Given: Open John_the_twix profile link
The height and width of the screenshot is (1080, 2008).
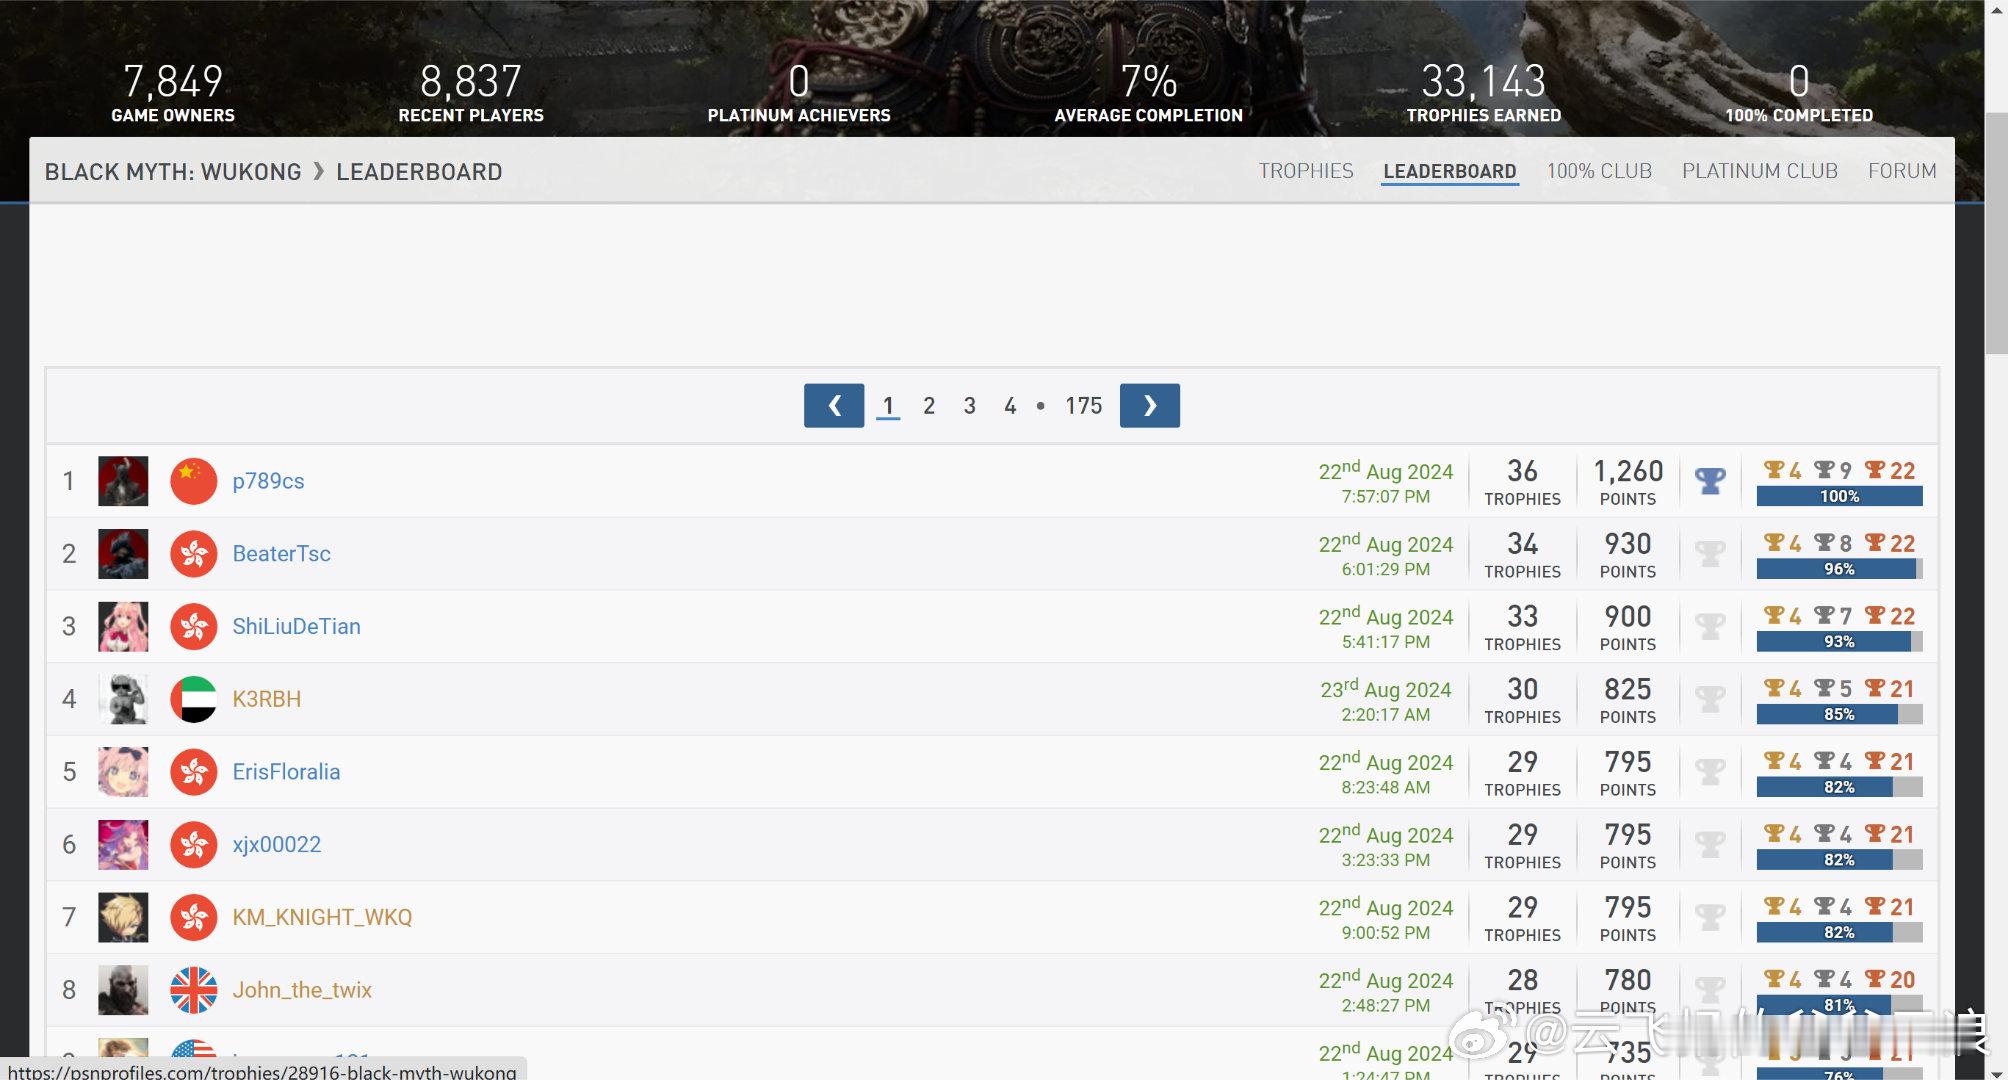Looking at the screenshot, I should pos(302,990).
